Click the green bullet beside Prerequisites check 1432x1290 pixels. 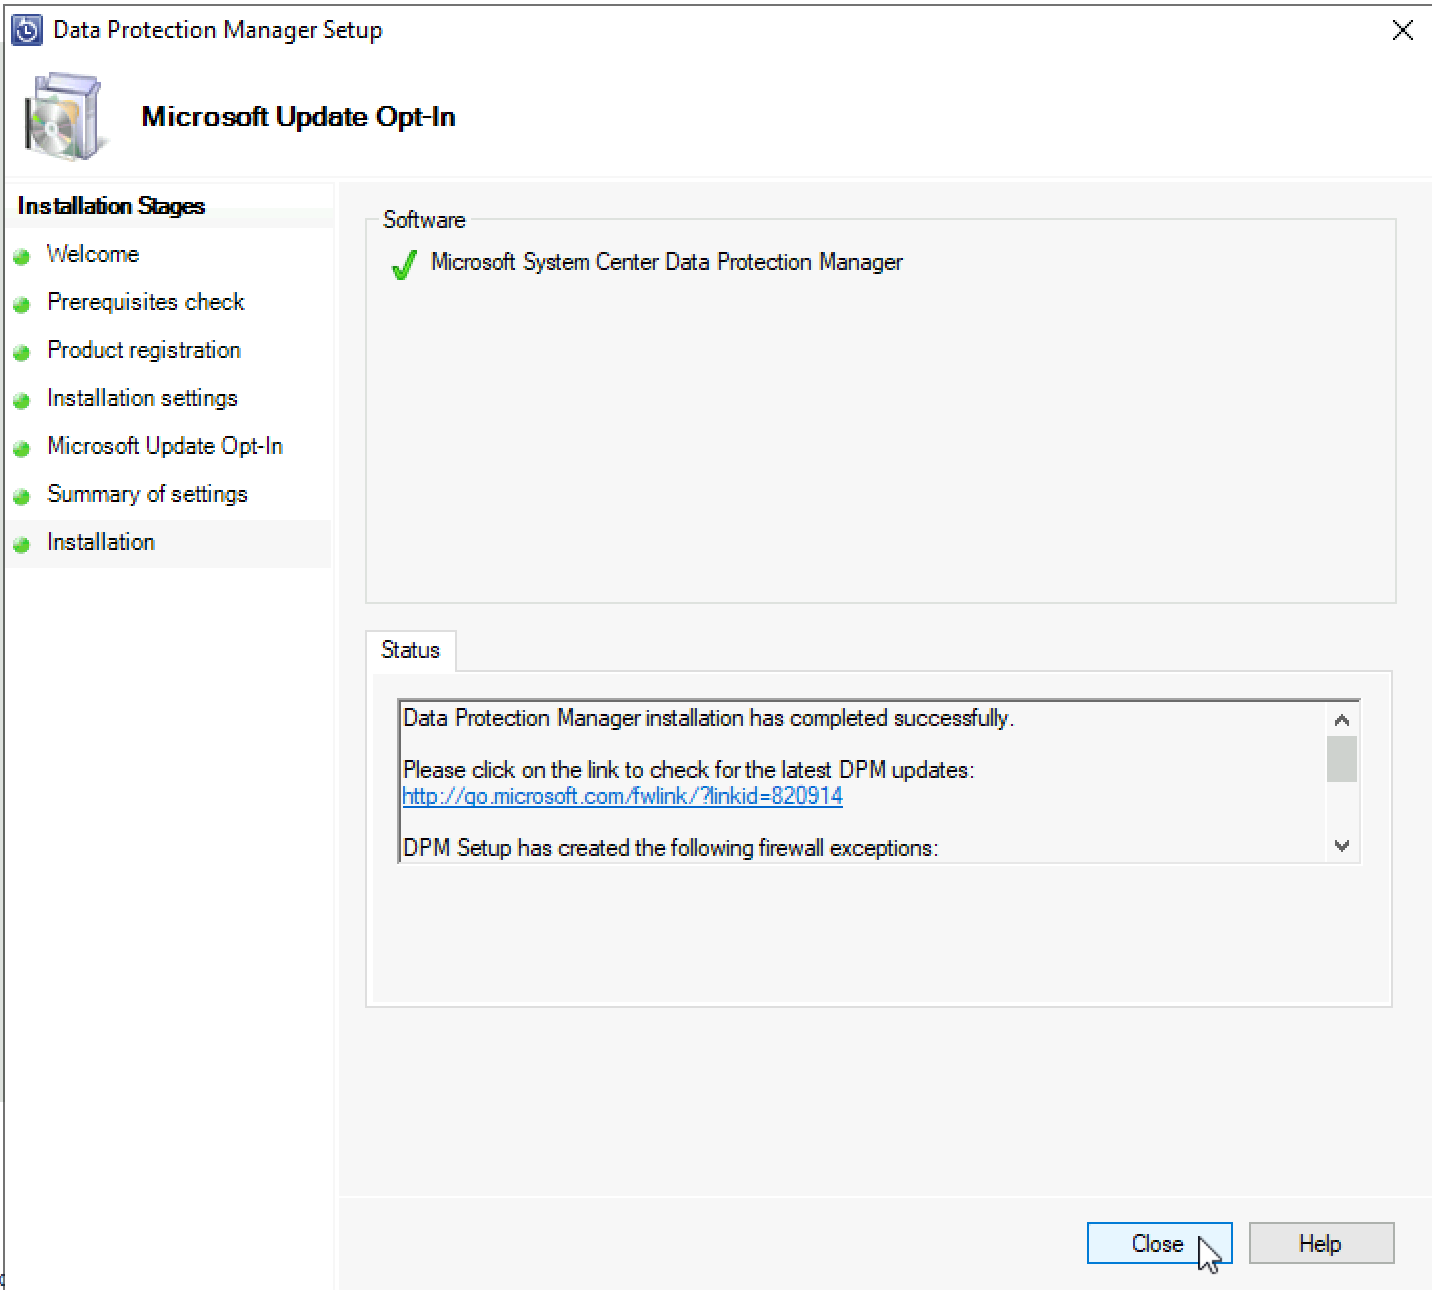click(22, 305)
